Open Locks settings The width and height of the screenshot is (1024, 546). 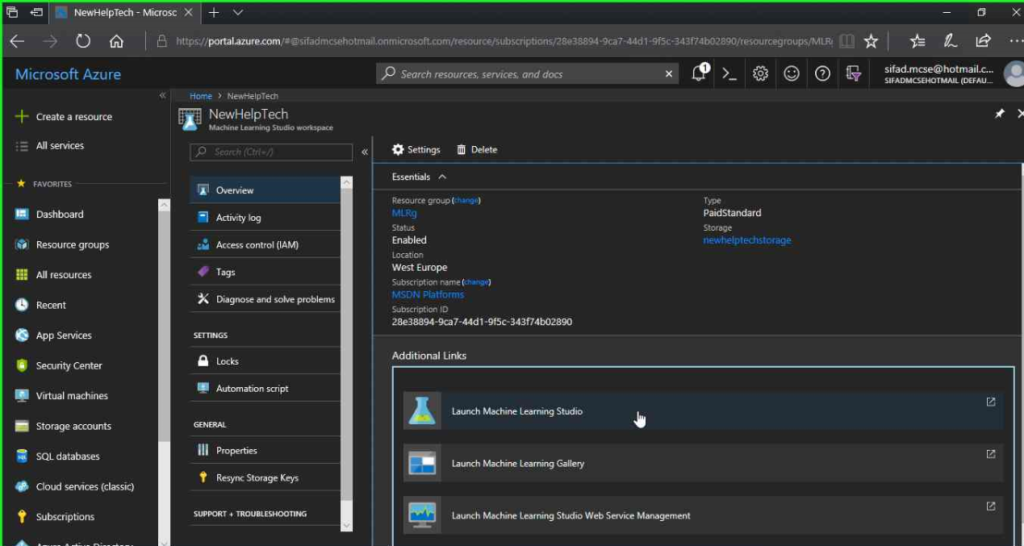[x=264, y=361]
